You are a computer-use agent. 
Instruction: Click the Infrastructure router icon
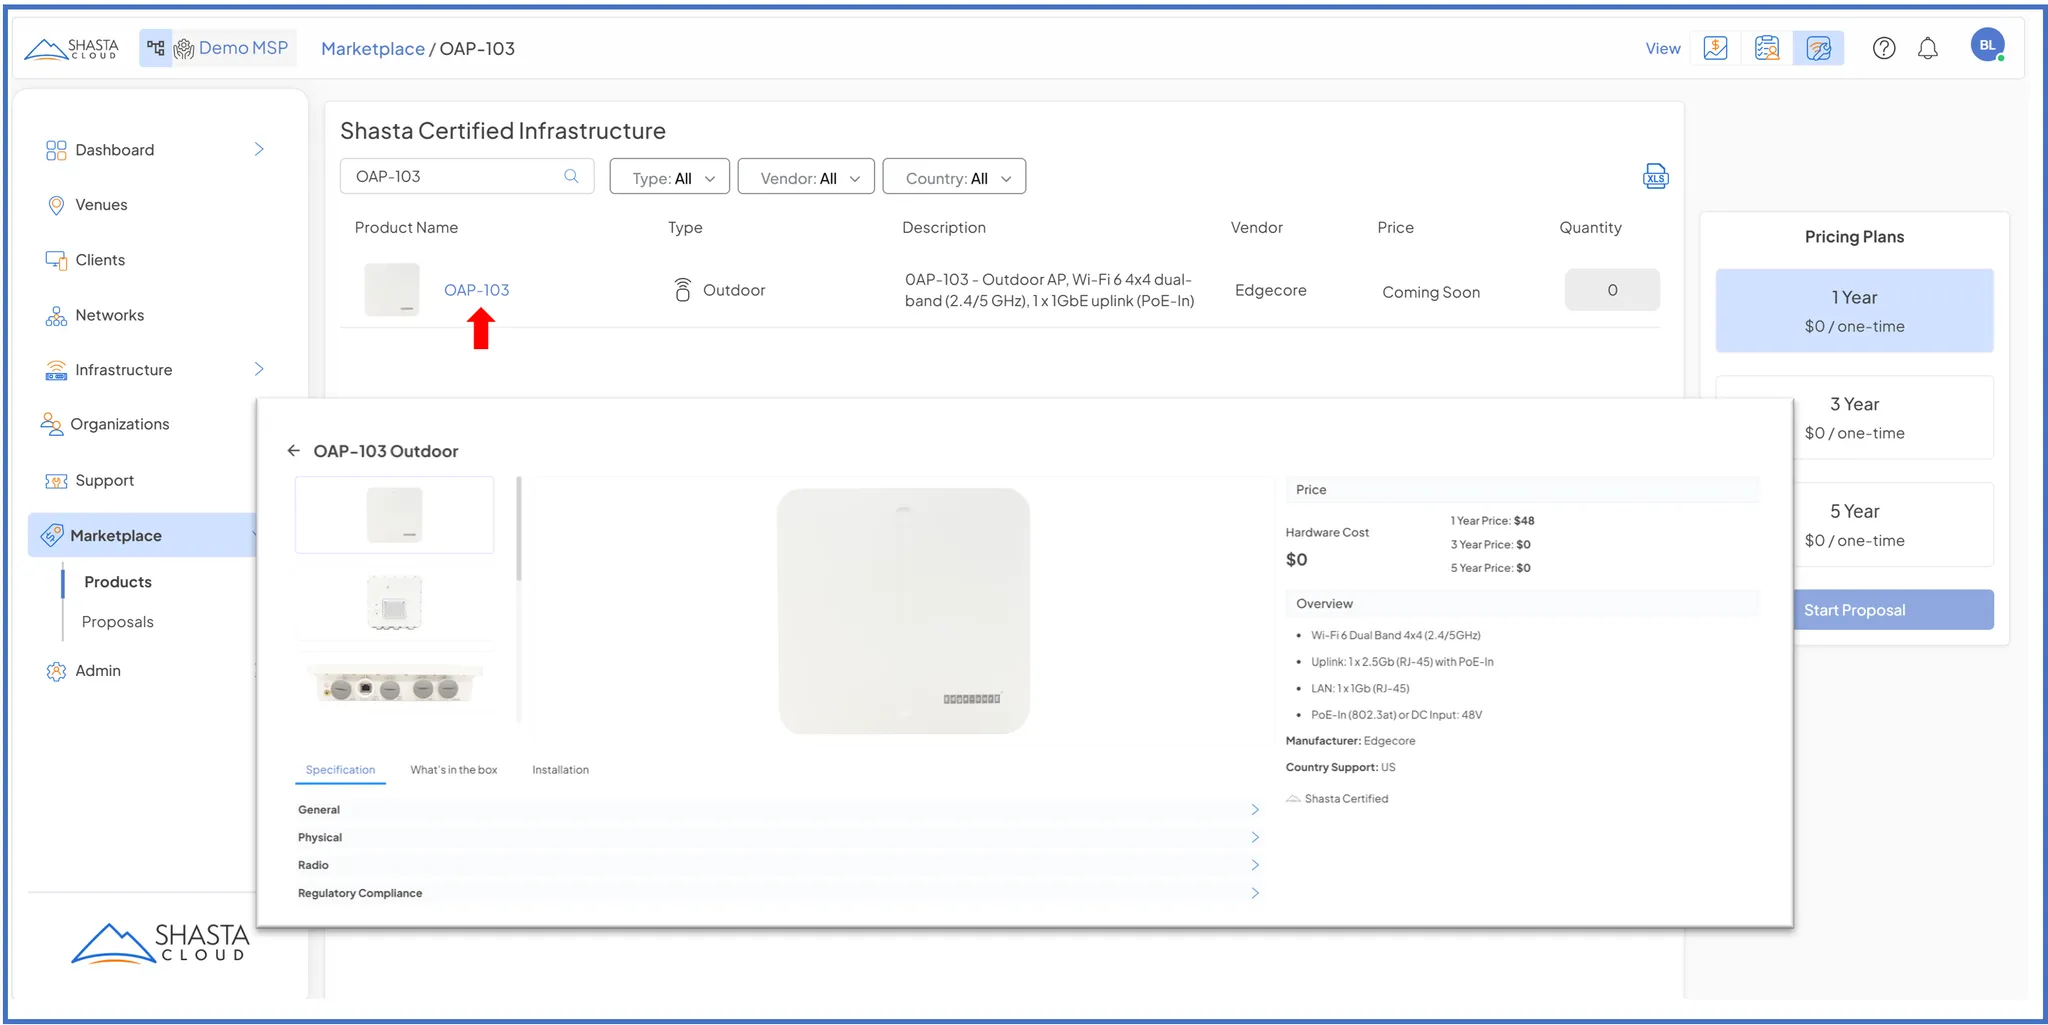[x=56, y=370]
